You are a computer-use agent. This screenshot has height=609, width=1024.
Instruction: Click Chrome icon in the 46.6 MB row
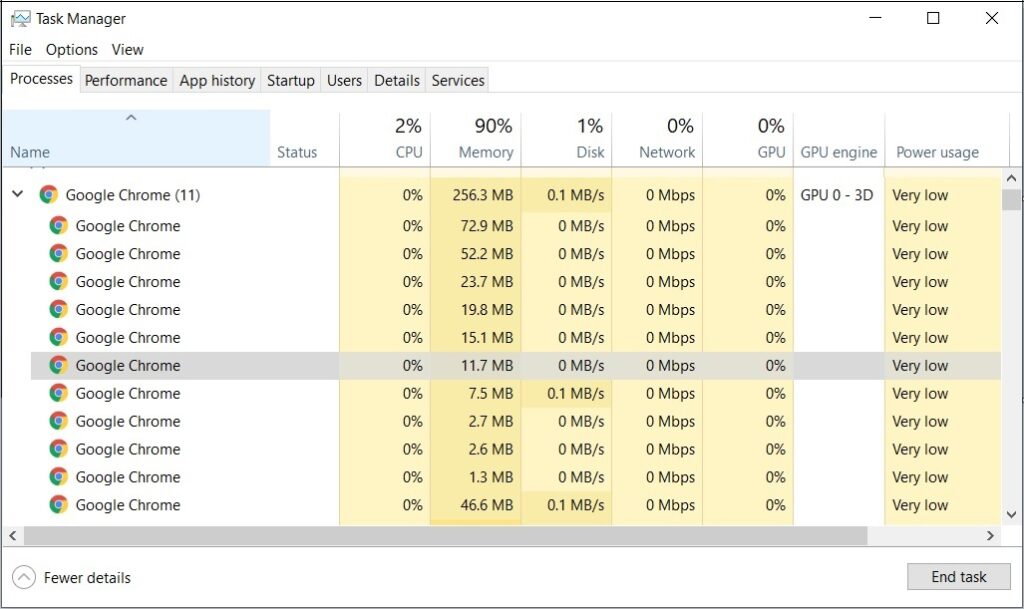pyautogui.click(x=58, y=505)
